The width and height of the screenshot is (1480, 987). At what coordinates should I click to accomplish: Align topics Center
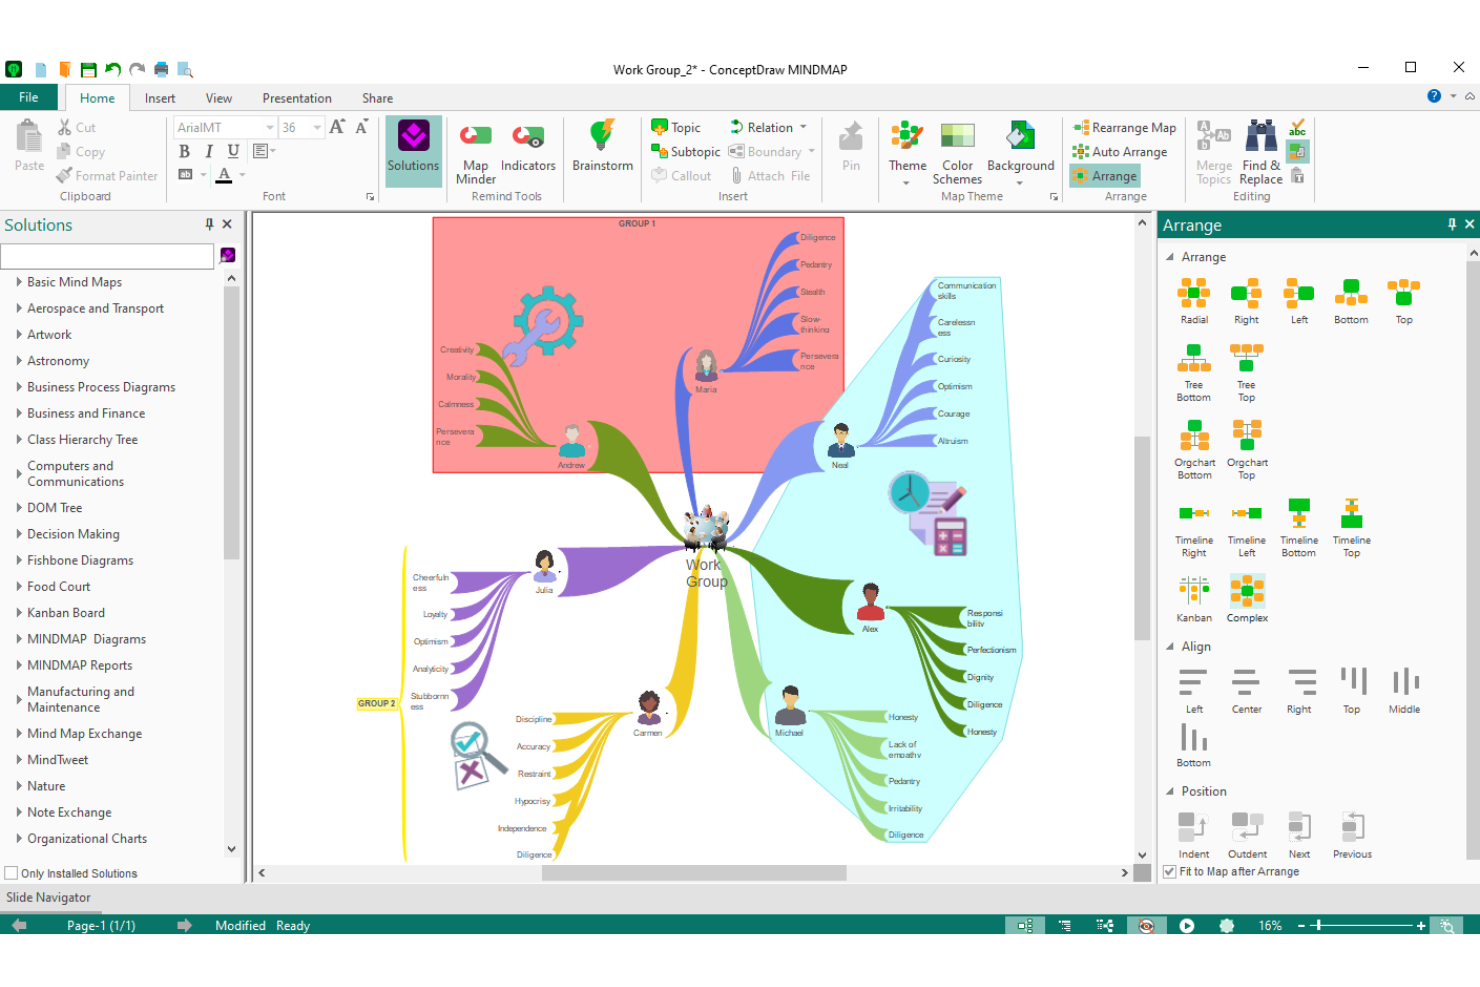coord(1246,691)
